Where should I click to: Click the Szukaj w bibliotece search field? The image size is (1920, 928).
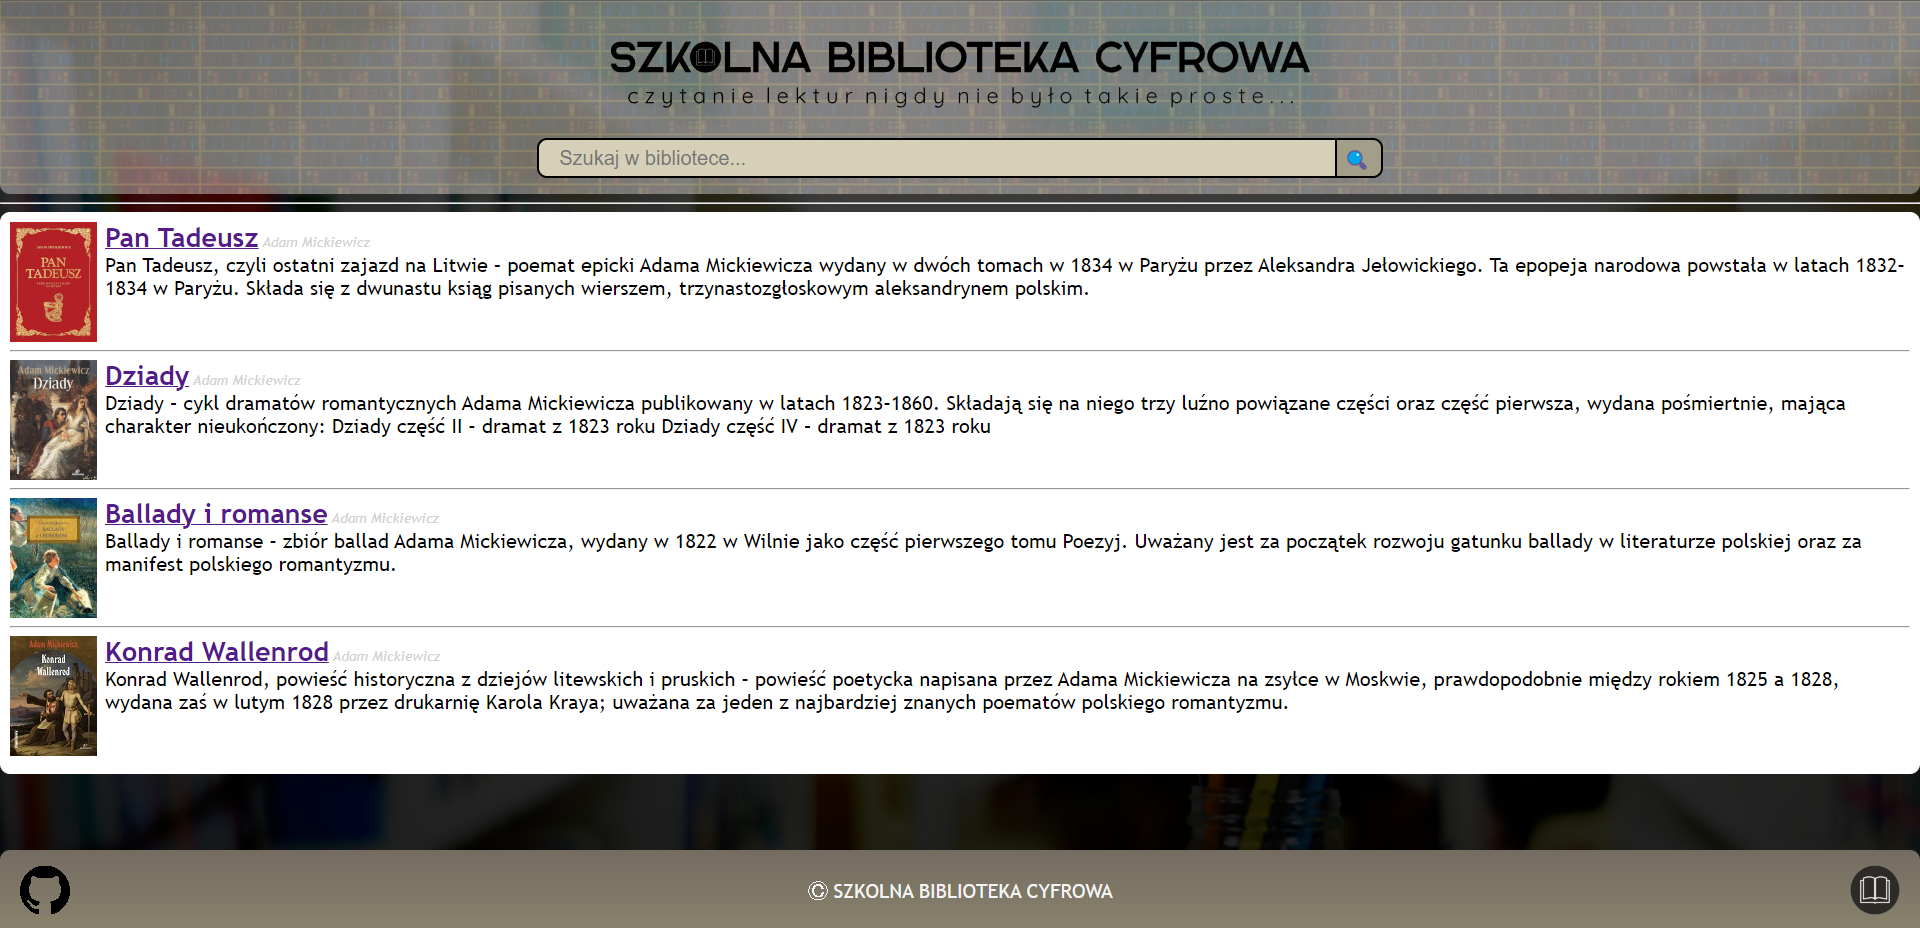[936, 158]
